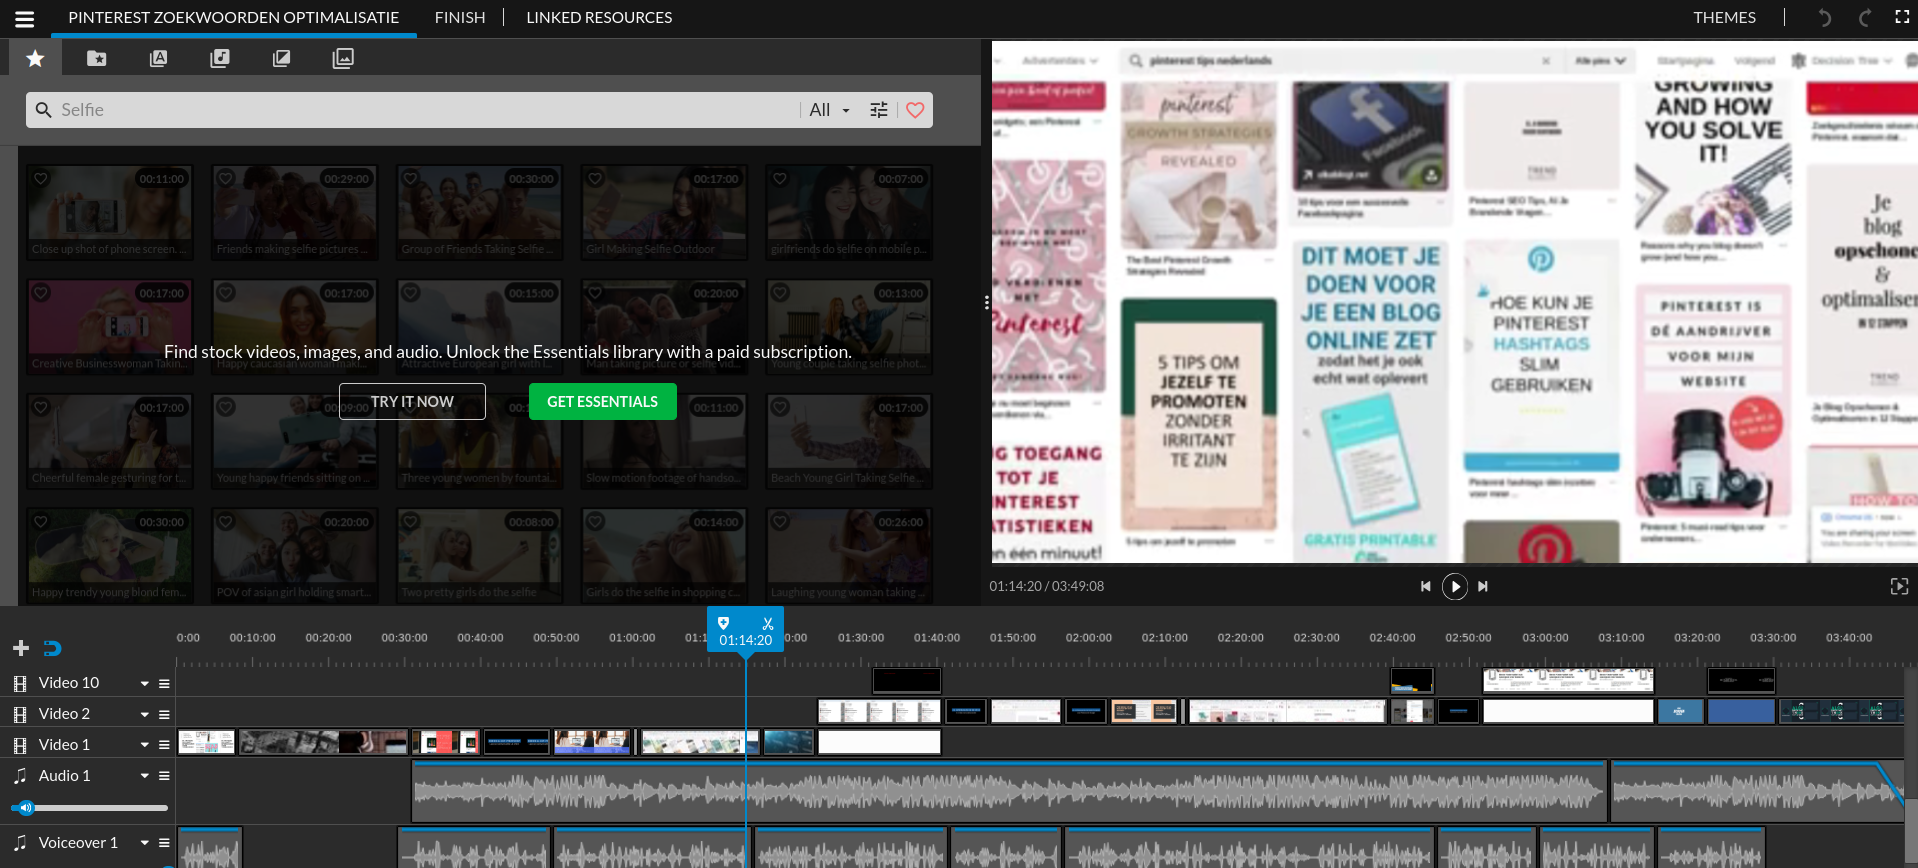Switch to the Finish tab
This screenshot has height=868, width=1918.
tap(460, 18)
